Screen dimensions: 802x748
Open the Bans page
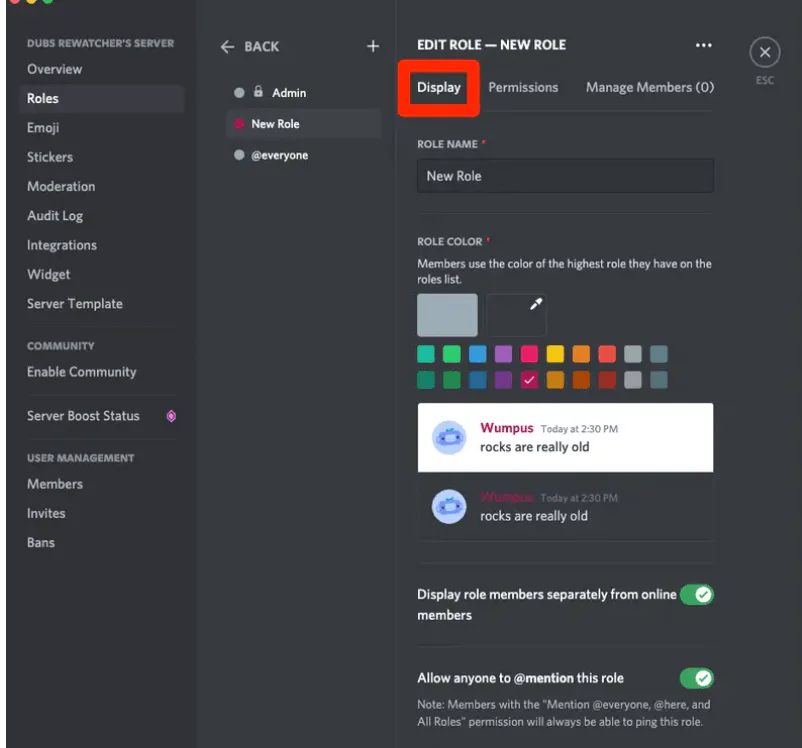pos(39,542)
